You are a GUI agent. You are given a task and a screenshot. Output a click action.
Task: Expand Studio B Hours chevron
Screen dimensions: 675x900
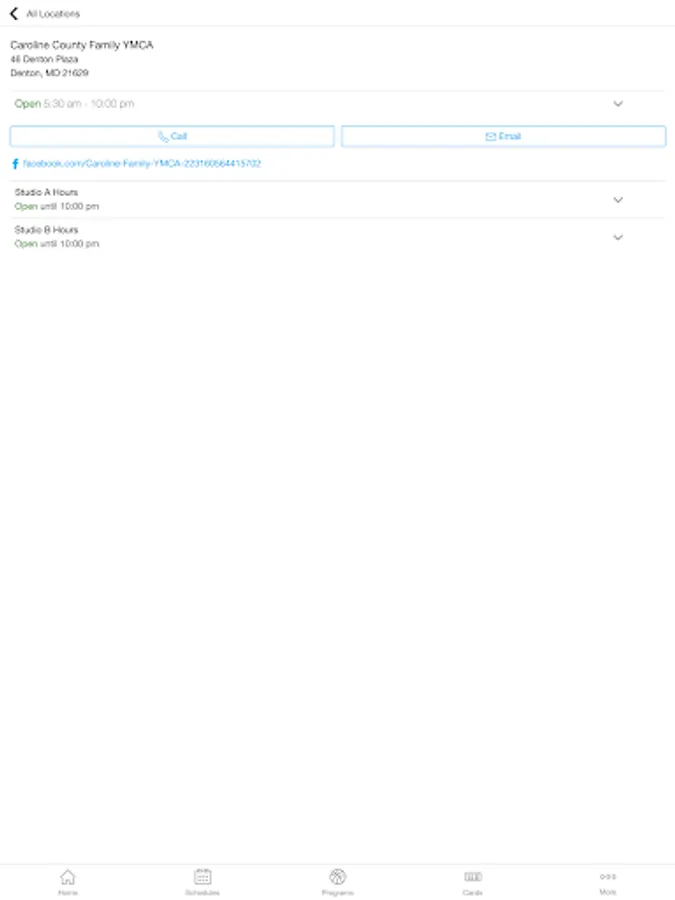(618, 237)
